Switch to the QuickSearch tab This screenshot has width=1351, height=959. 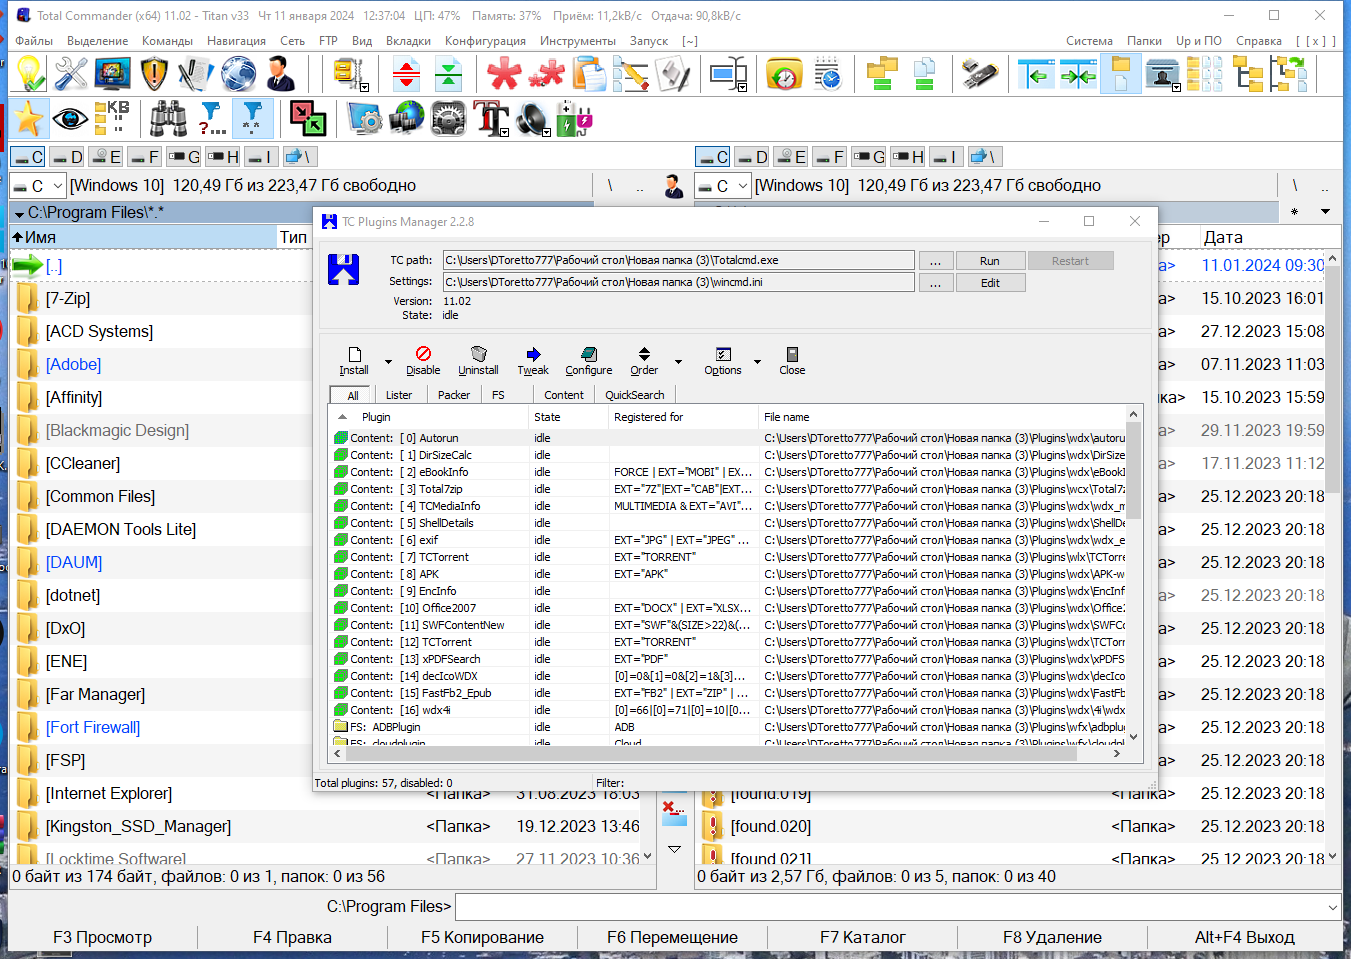coord(634,395)
